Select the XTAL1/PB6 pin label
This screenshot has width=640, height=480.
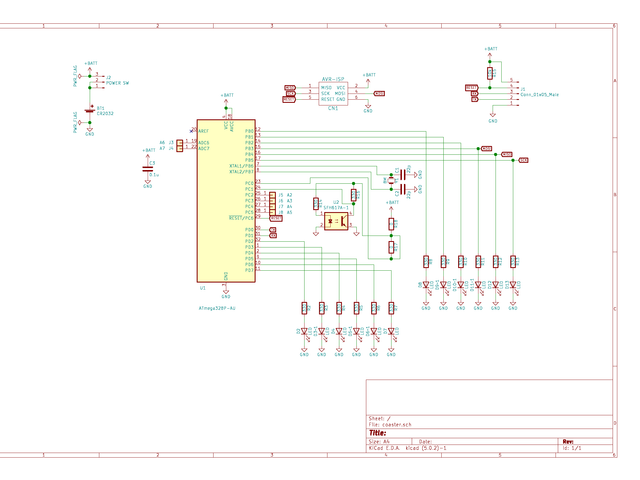(x=241, y=167)
